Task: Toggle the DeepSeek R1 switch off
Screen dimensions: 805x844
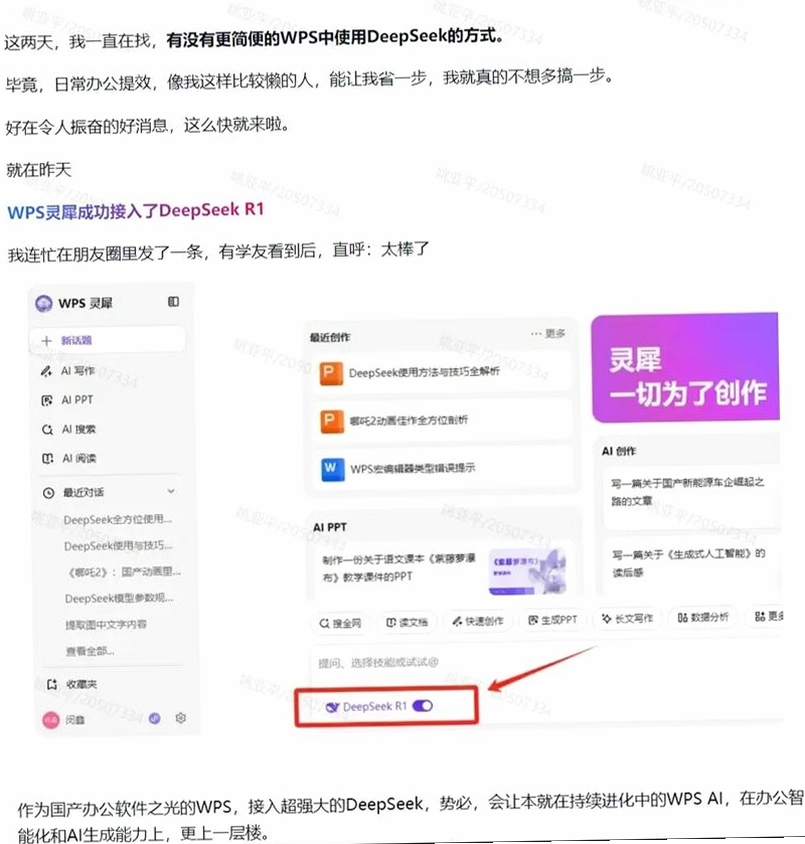Action: (422, 706)
